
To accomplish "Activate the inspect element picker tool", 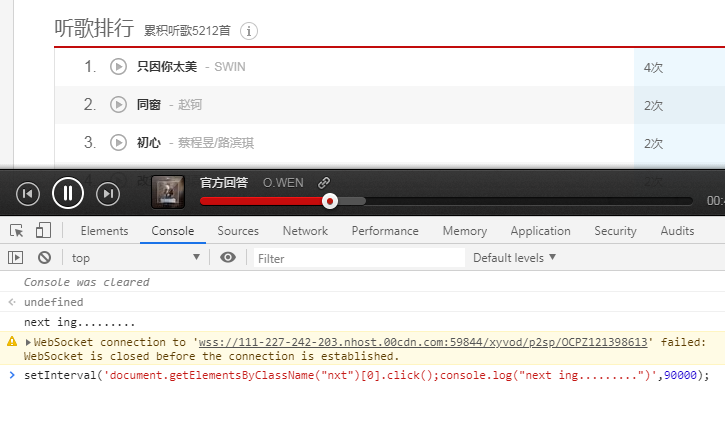I will 17,230.
